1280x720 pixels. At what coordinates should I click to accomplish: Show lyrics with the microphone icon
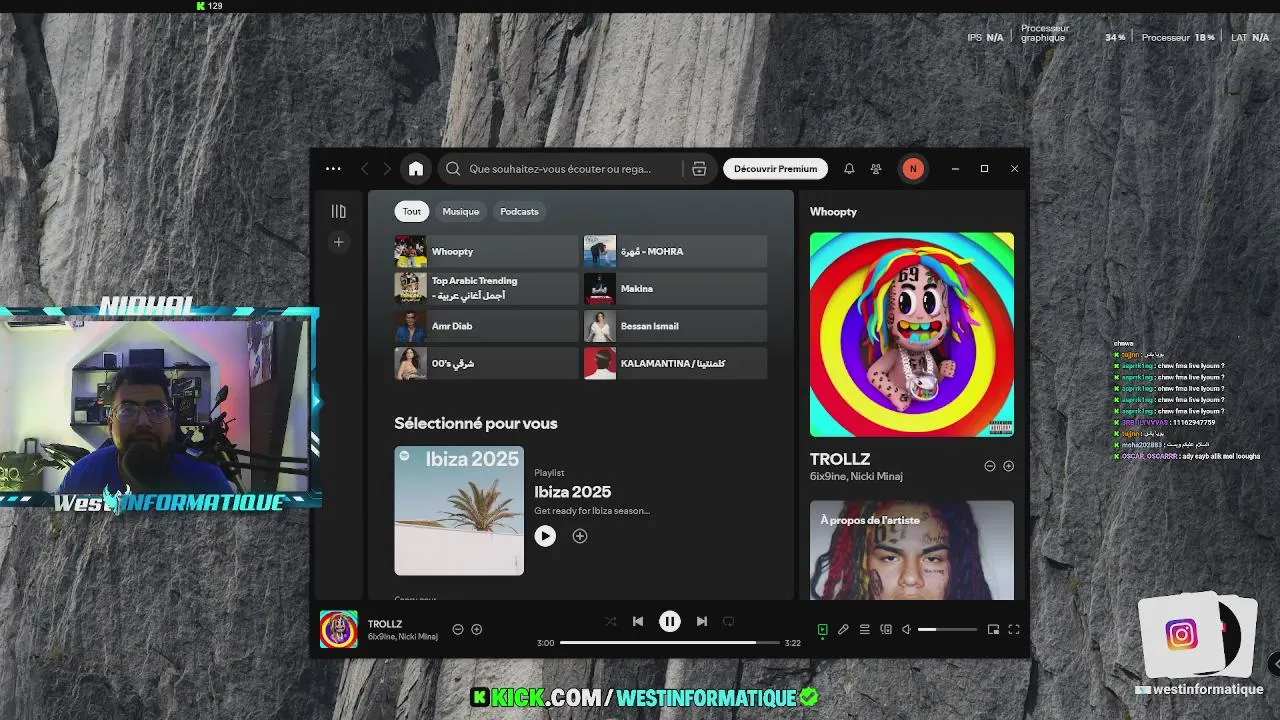pos(843,629)
